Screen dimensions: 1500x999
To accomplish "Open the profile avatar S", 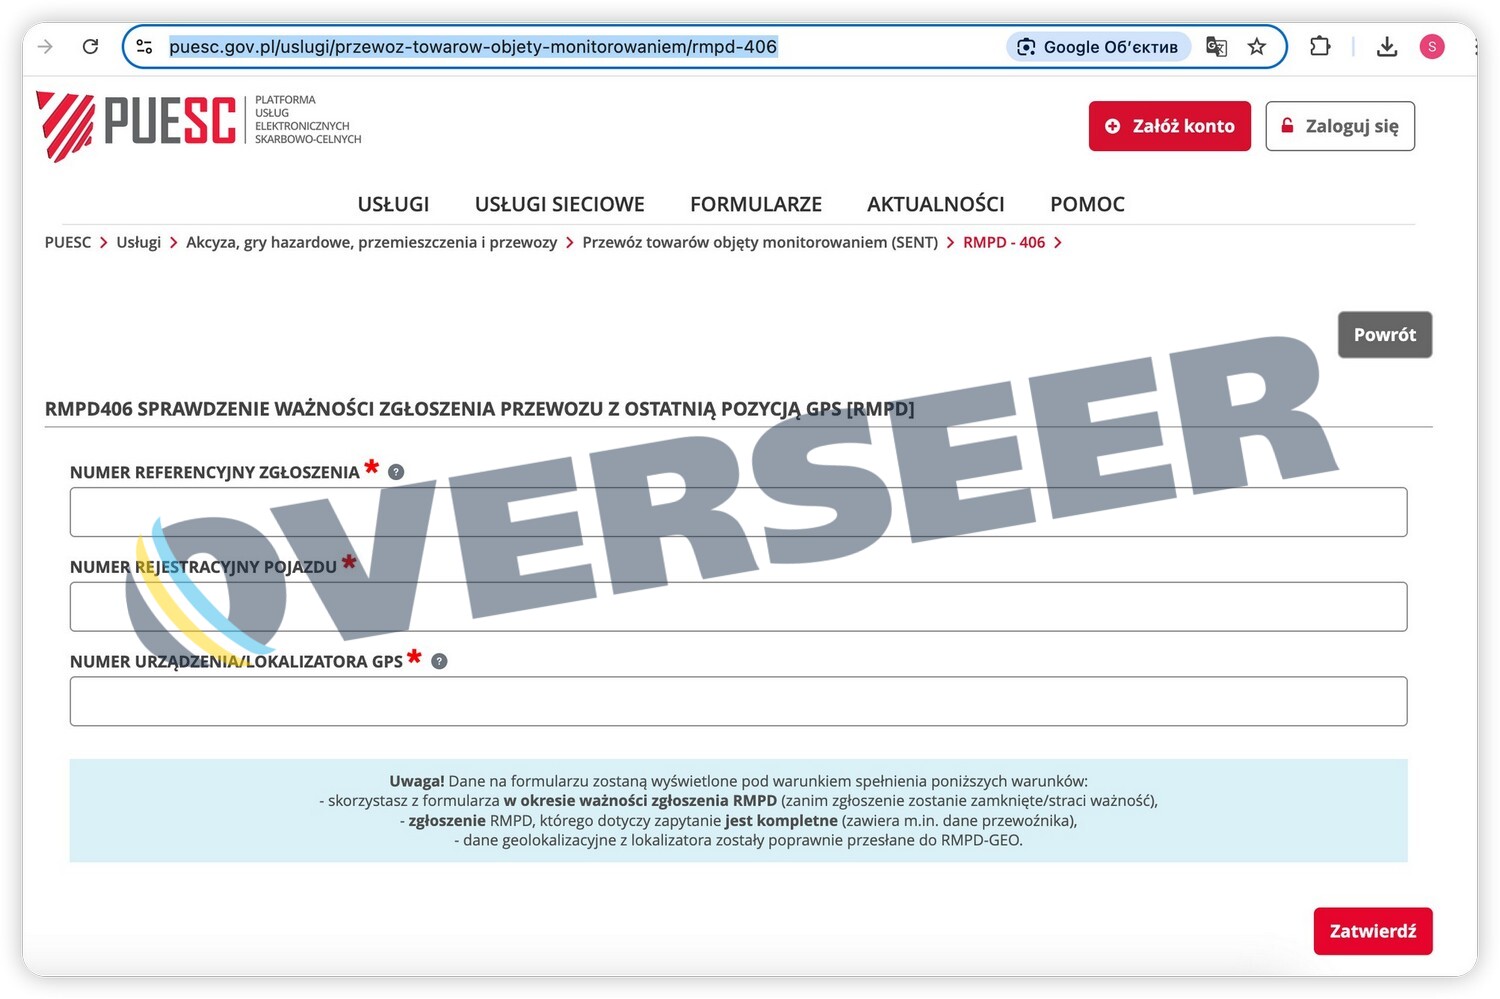I will [x=1432, y=46].
